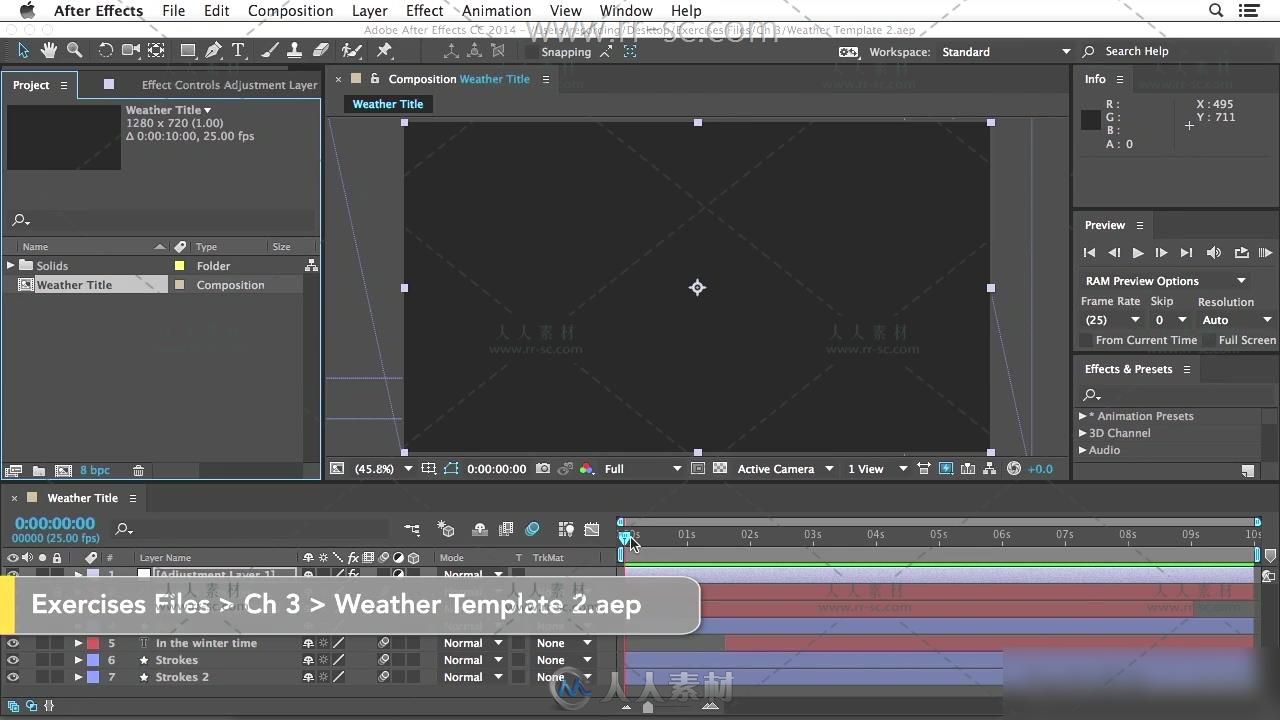Screen dimensions: 1280x720
Task: Hide the Strokes 2 layer eye
Action: coord(13,677)
